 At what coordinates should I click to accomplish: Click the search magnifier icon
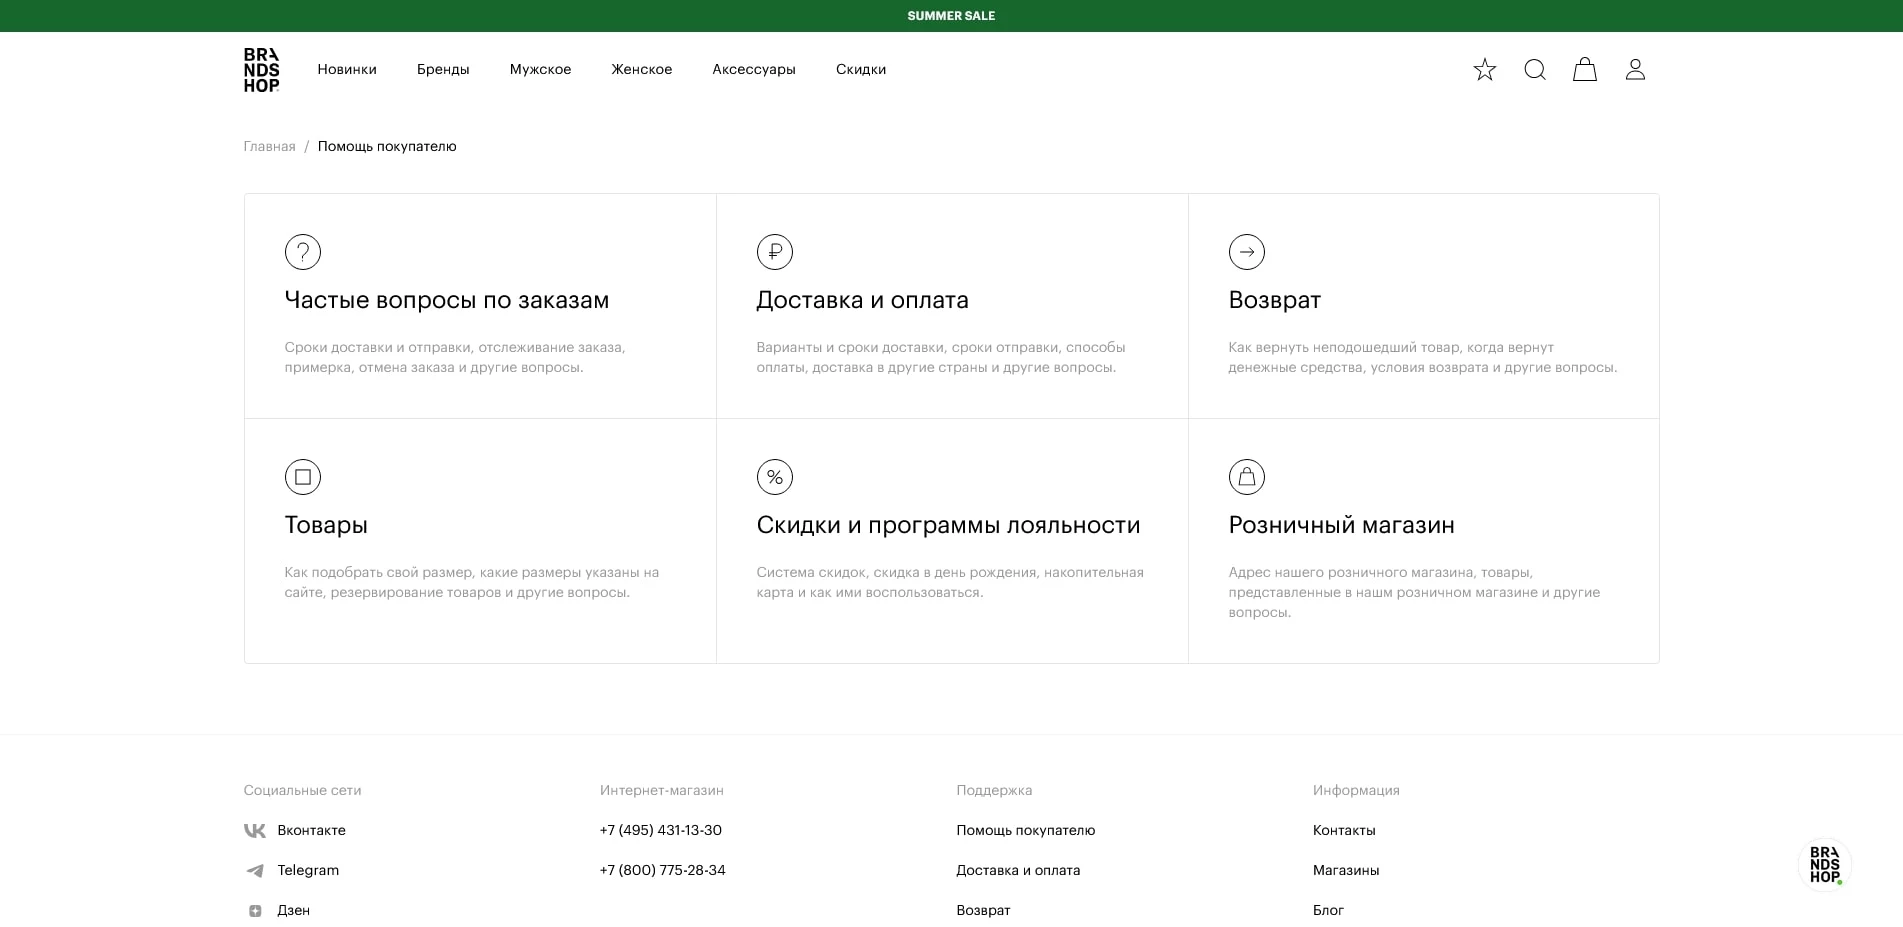[x=1535, y=69]
